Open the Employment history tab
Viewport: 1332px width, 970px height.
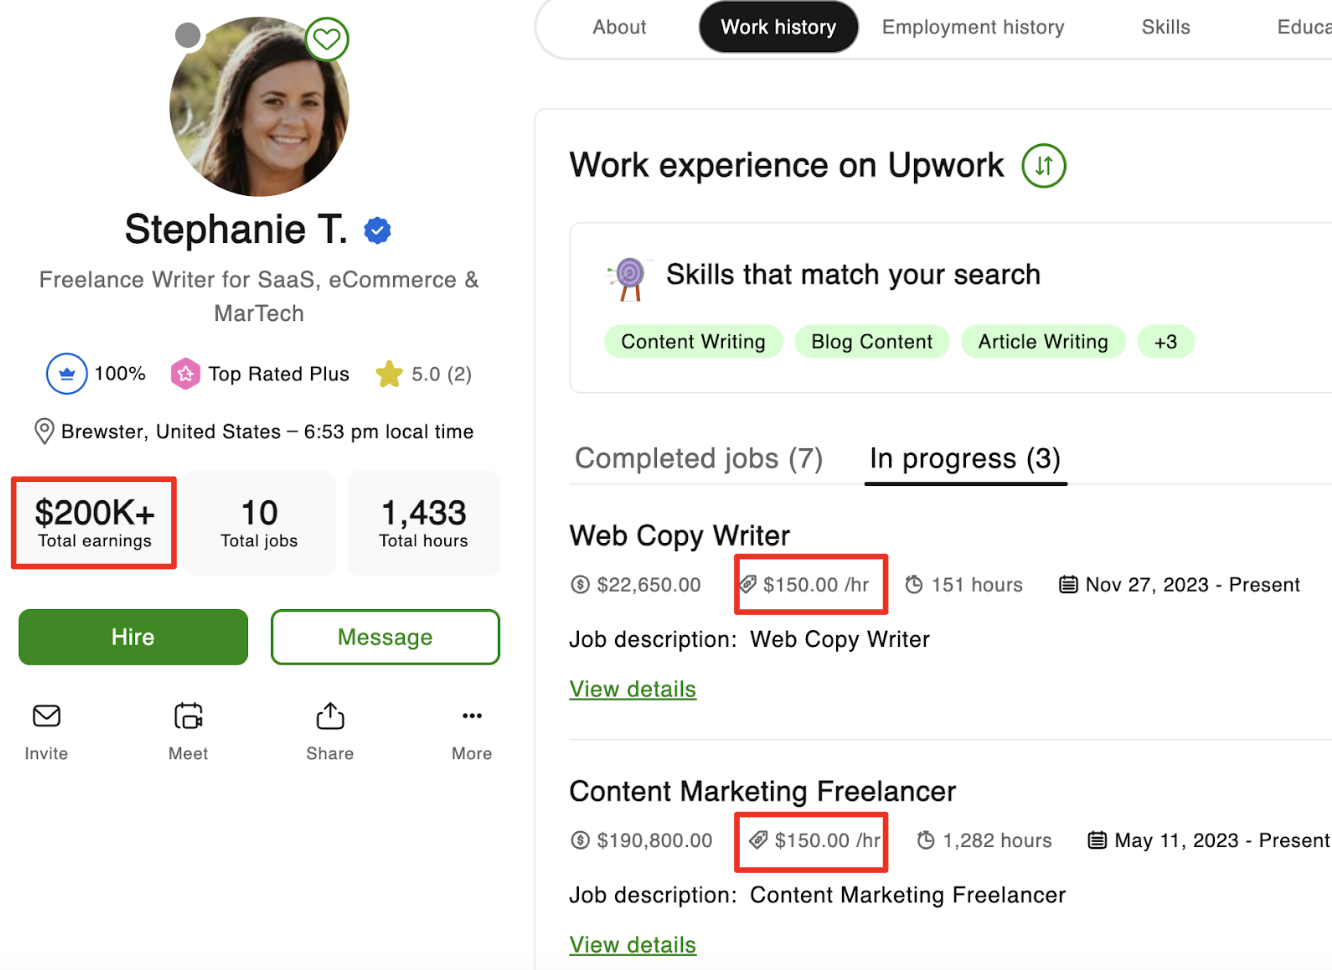[x=972, y=27]
